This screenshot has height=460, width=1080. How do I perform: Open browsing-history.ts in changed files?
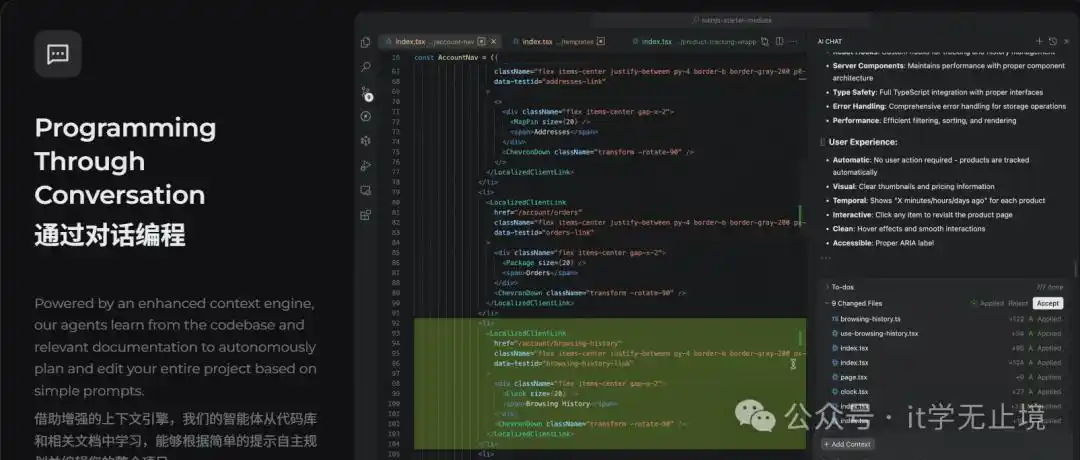tap(870, 319)
